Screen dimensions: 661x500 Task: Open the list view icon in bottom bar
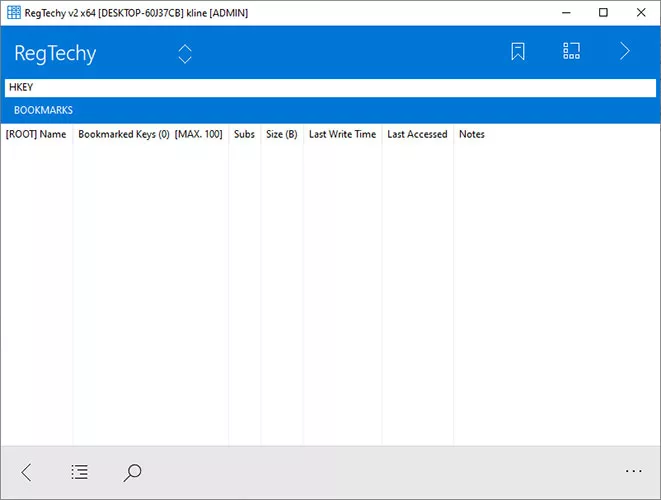(x=79, y=472)
